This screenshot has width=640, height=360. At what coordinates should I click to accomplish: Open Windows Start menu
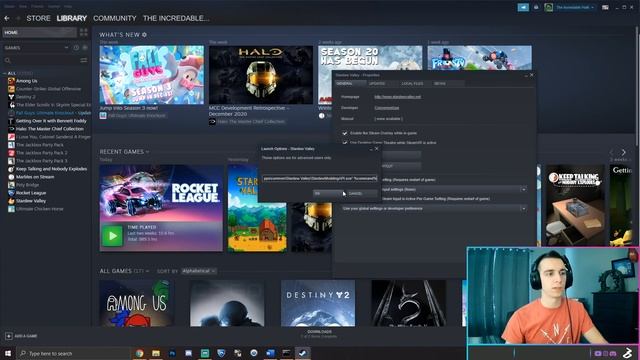coord(7,353)
